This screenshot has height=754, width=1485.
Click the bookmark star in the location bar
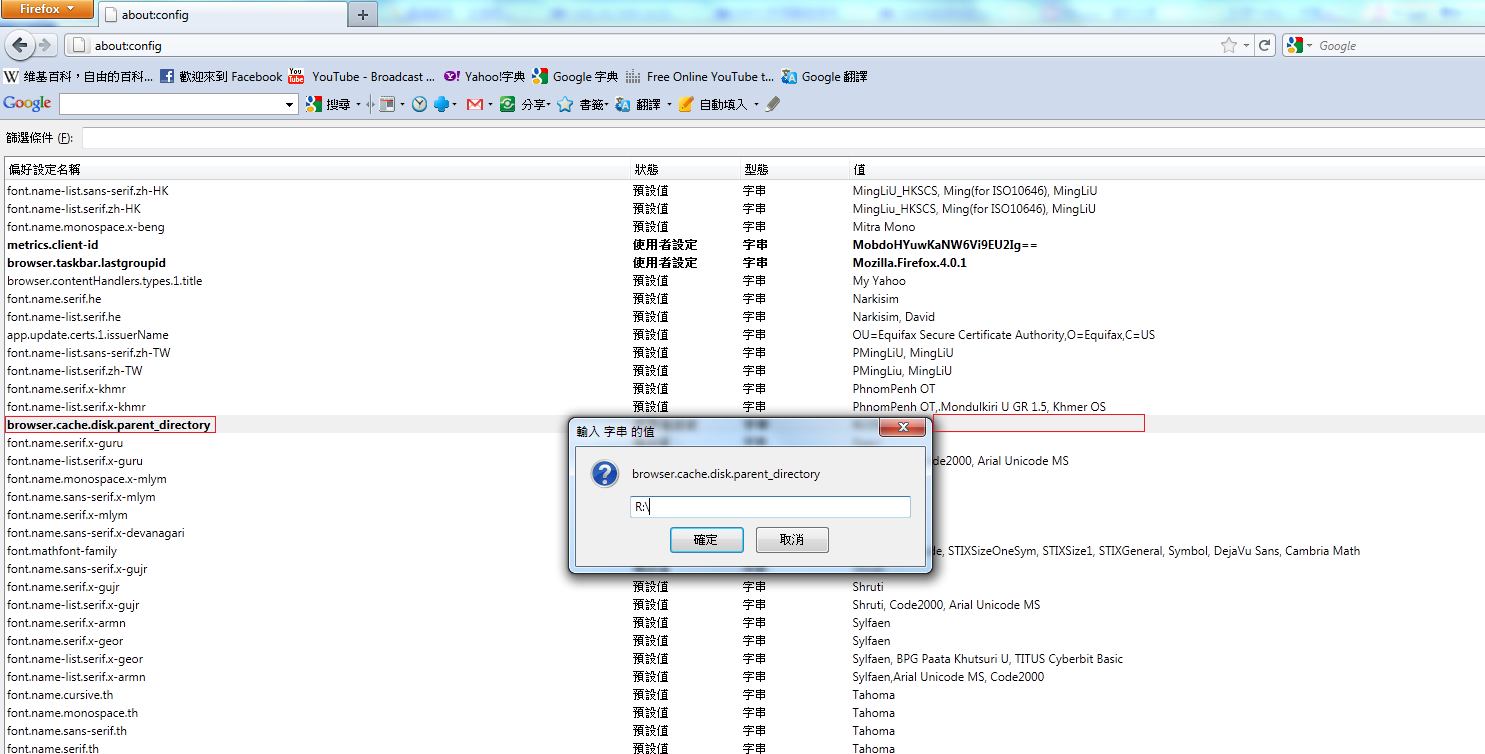1228,45
